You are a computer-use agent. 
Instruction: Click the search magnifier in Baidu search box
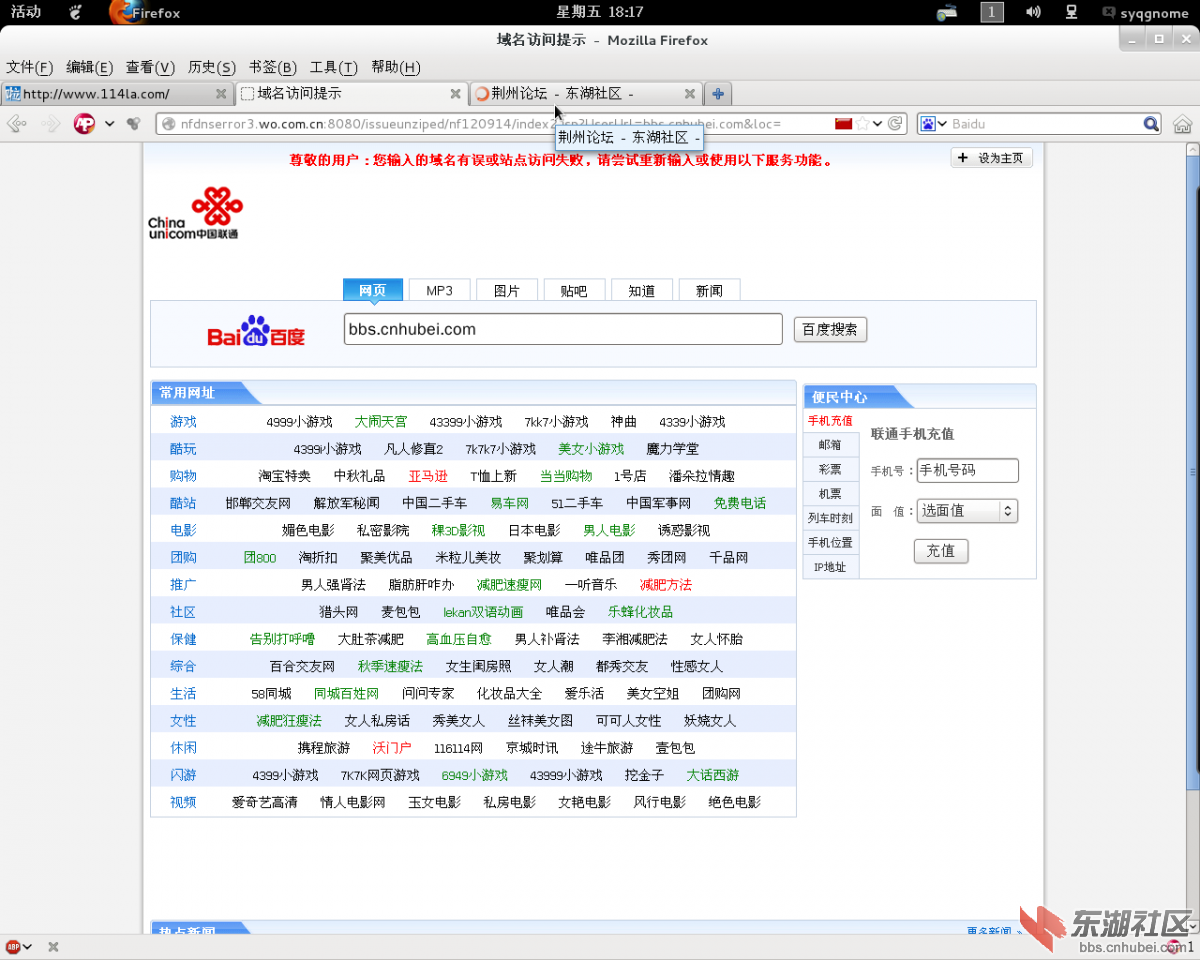1151,124
